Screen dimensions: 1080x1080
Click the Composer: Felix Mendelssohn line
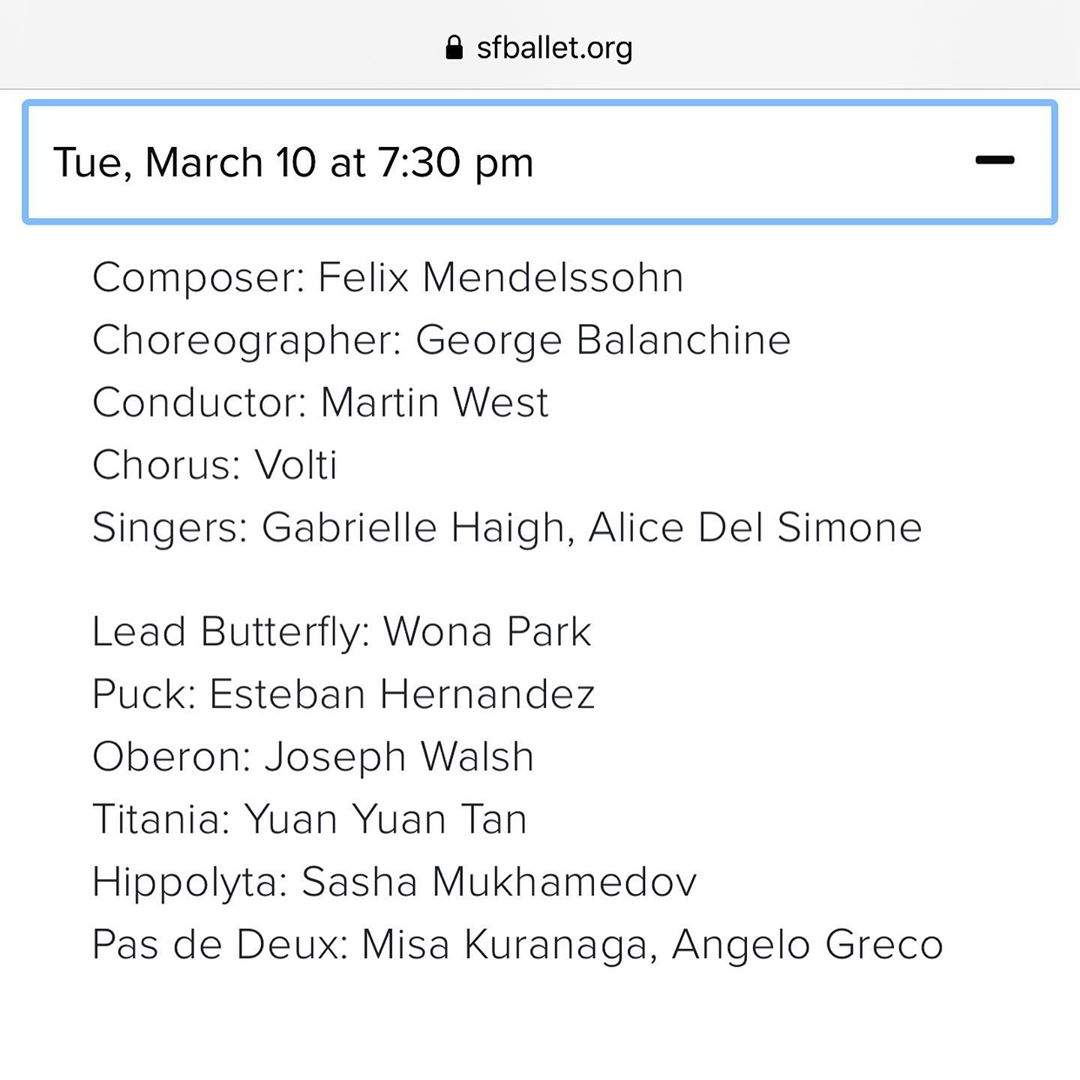tap(388, 277)
